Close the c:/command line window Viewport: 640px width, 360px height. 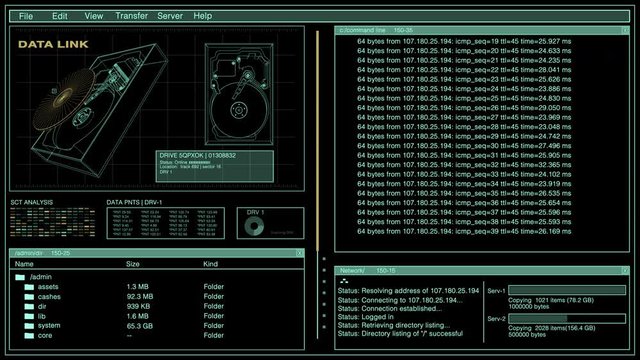(625, 30)
